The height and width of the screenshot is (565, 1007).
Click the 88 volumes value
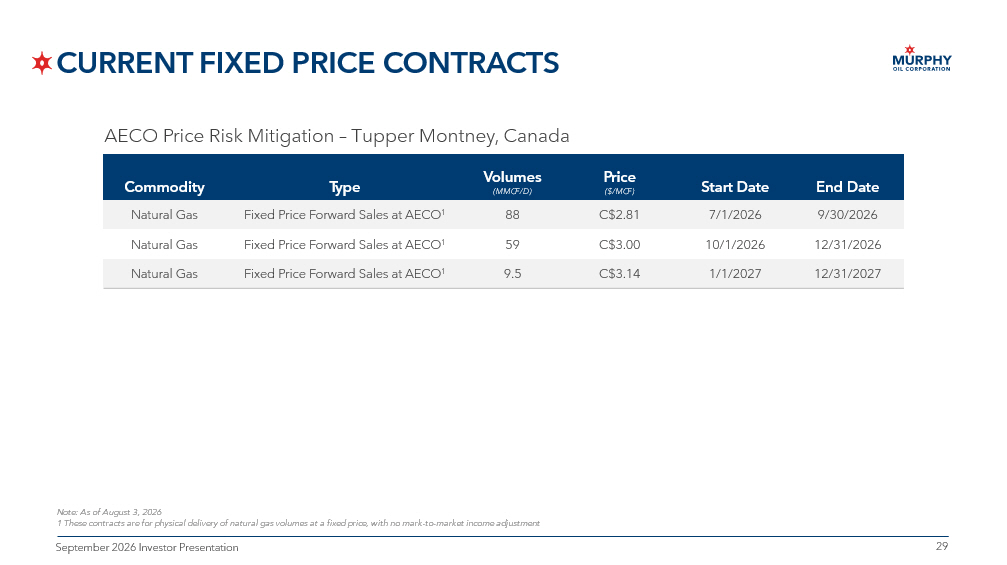512,214
